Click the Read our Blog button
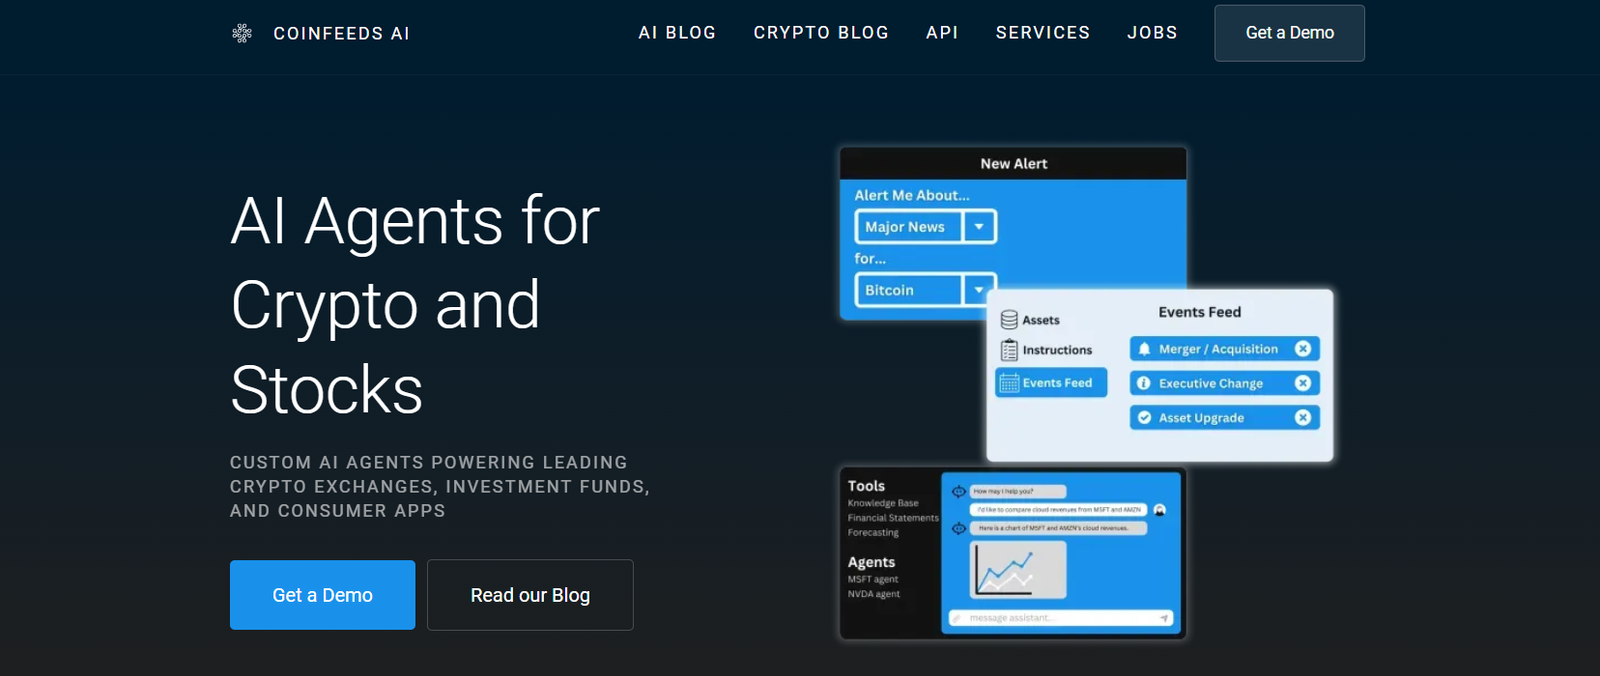Image resolution: width=1600 pixels, height=676 pixels. coord(530,595)
